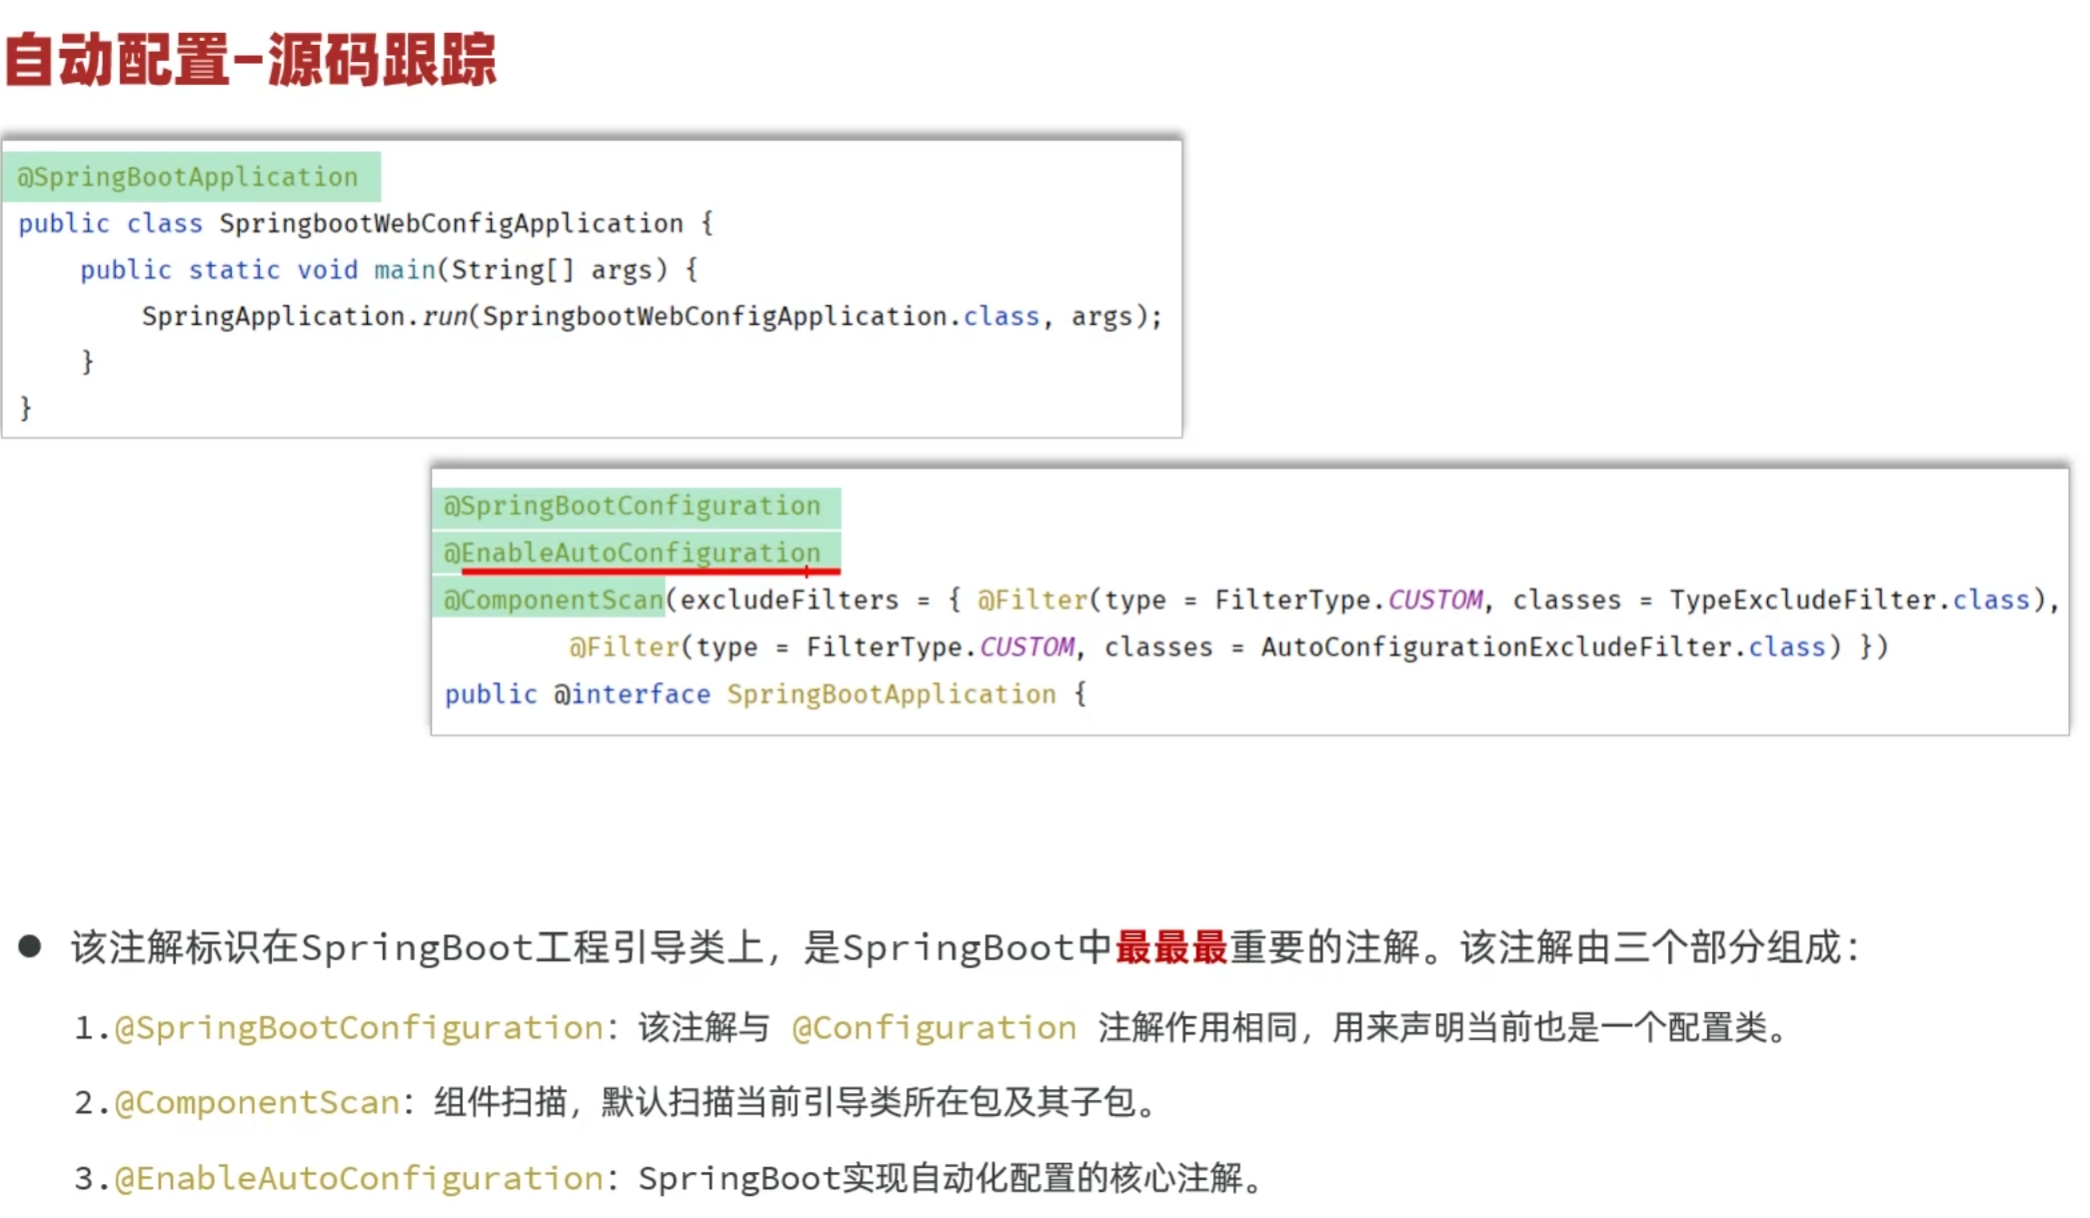The image size is (2090, 1218).
Task: Click the black bullet point before 该注解
Action: 30,946
